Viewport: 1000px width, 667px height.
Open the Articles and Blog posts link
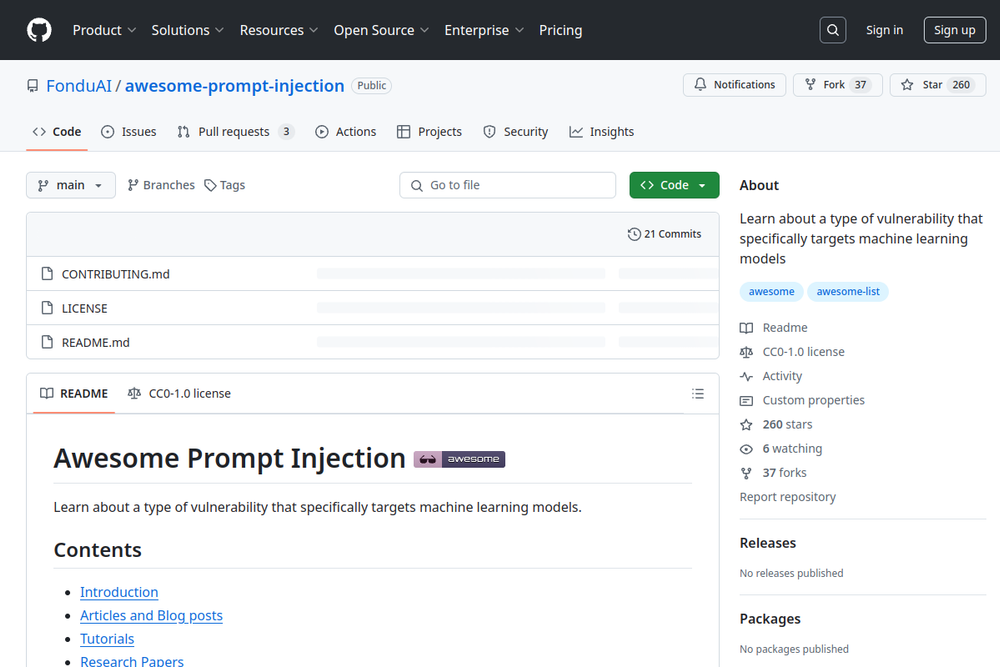tap(151, 615)
